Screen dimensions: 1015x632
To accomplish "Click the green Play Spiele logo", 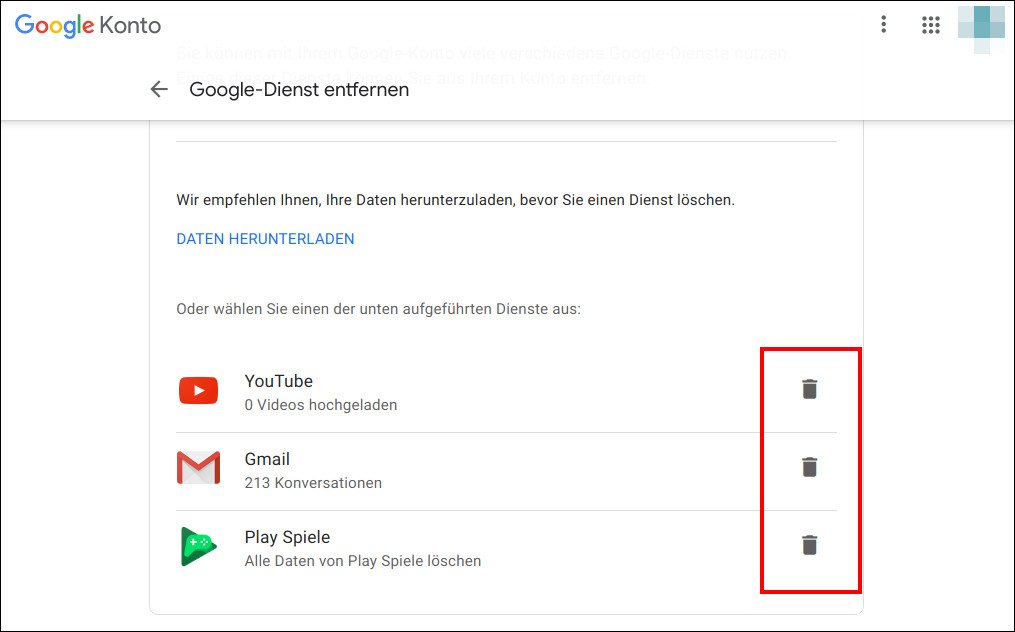I will pyautogui.click(x=198, y=547).
